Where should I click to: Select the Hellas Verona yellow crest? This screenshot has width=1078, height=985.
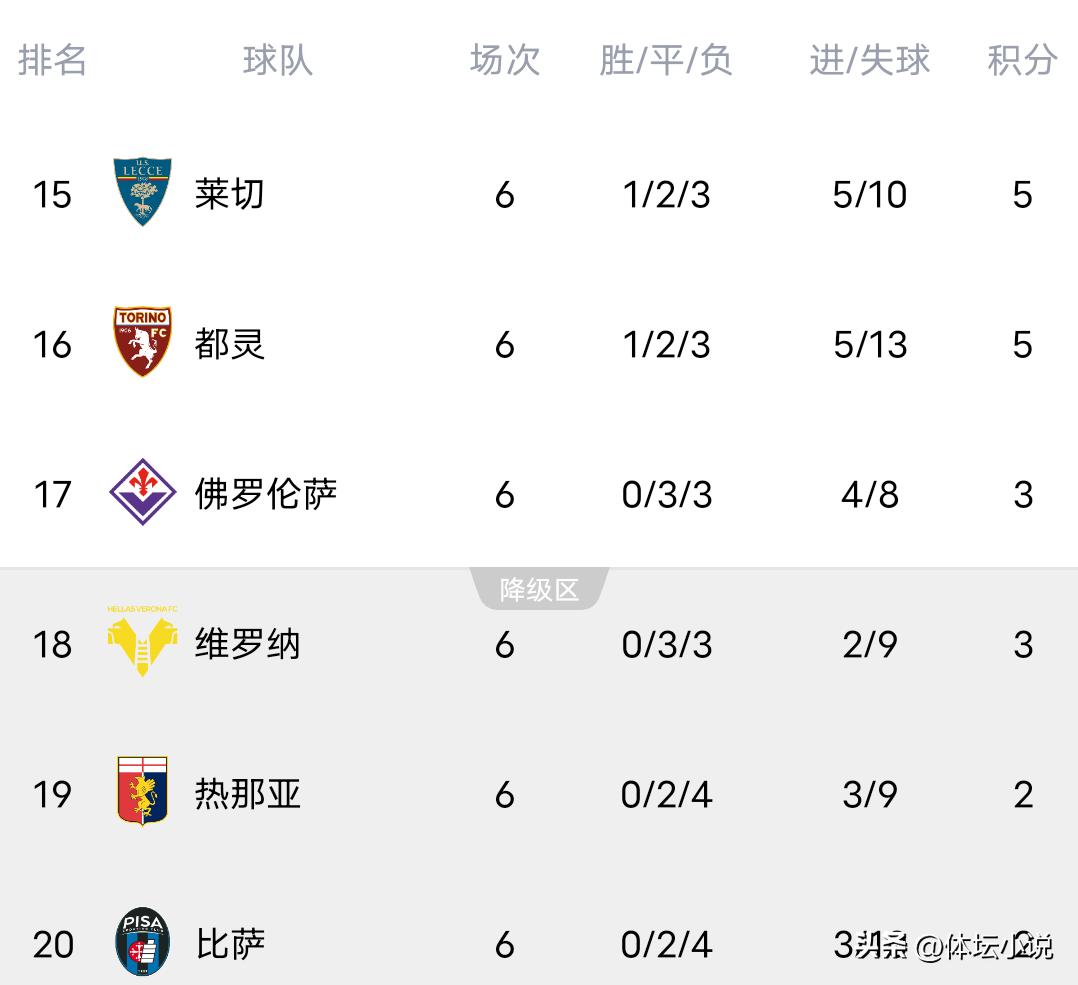142,642
